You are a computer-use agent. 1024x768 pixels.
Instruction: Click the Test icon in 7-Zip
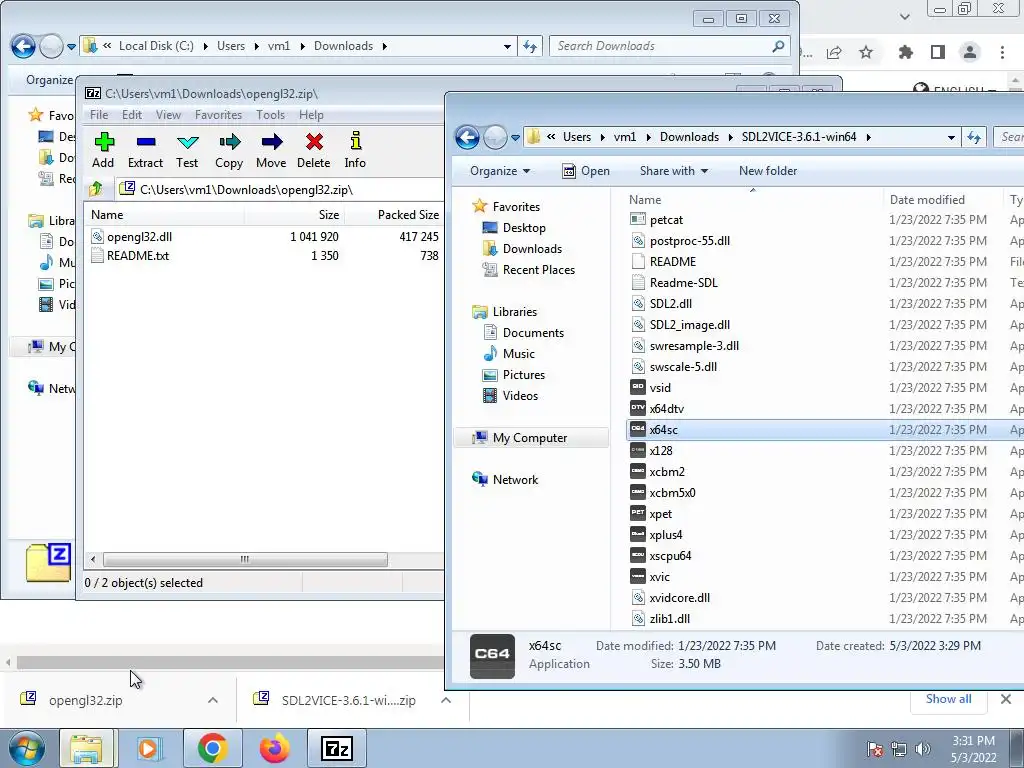(x=187, y=151)
